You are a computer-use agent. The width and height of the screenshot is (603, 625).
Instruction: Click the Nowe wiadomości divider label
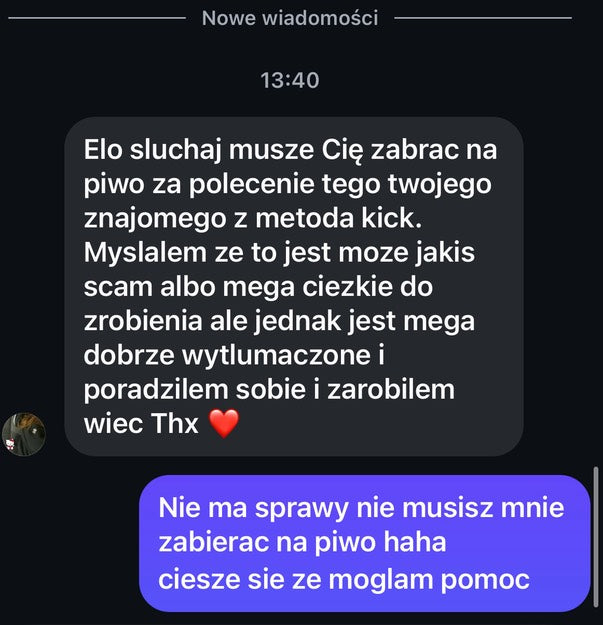[x=290, y=18]
